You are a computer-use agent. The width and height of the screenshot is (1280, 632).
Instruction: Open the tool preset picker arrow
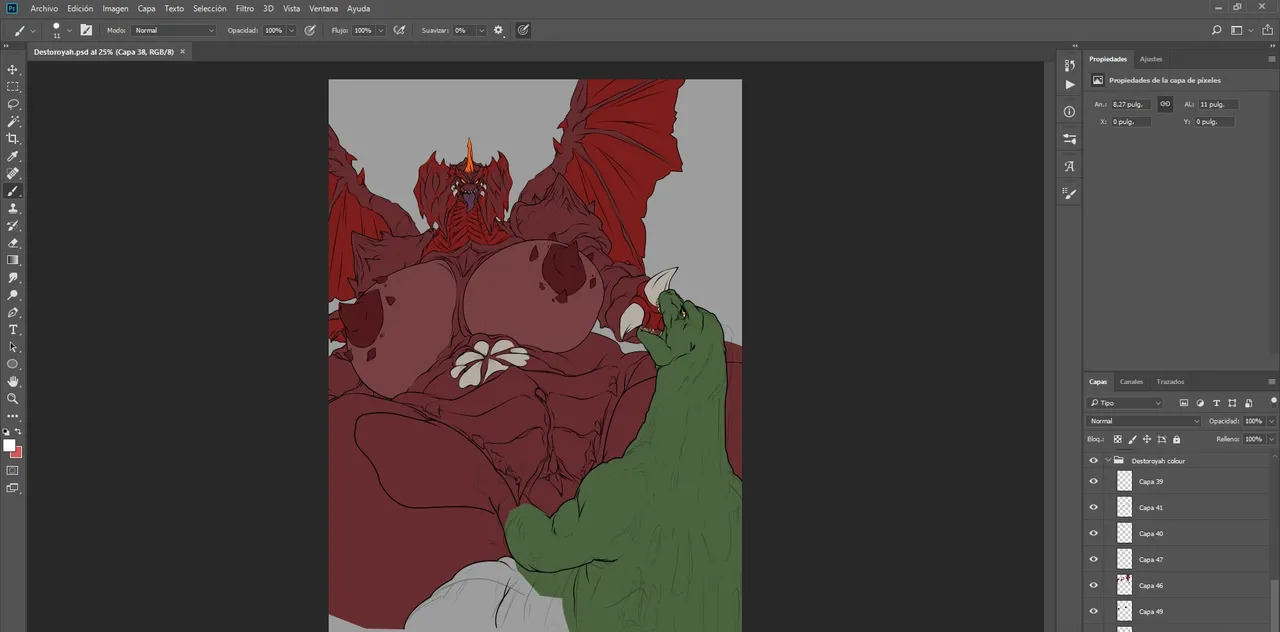(33, 31)
